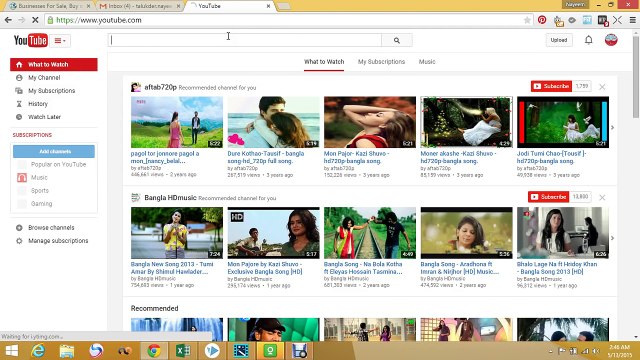
Task: Dismiss the aftab720p recommendation
Action: [602, 87]
